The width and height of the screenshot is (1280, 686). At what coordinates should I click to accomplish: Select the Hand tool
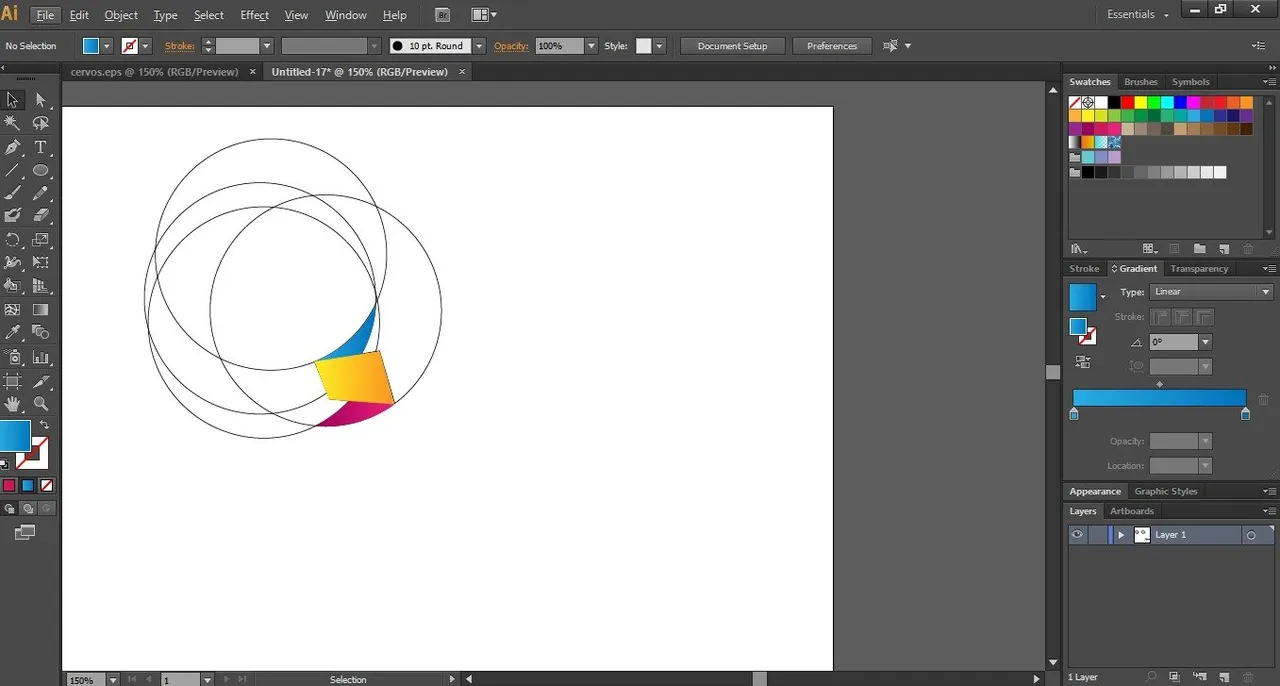point(13,404)
